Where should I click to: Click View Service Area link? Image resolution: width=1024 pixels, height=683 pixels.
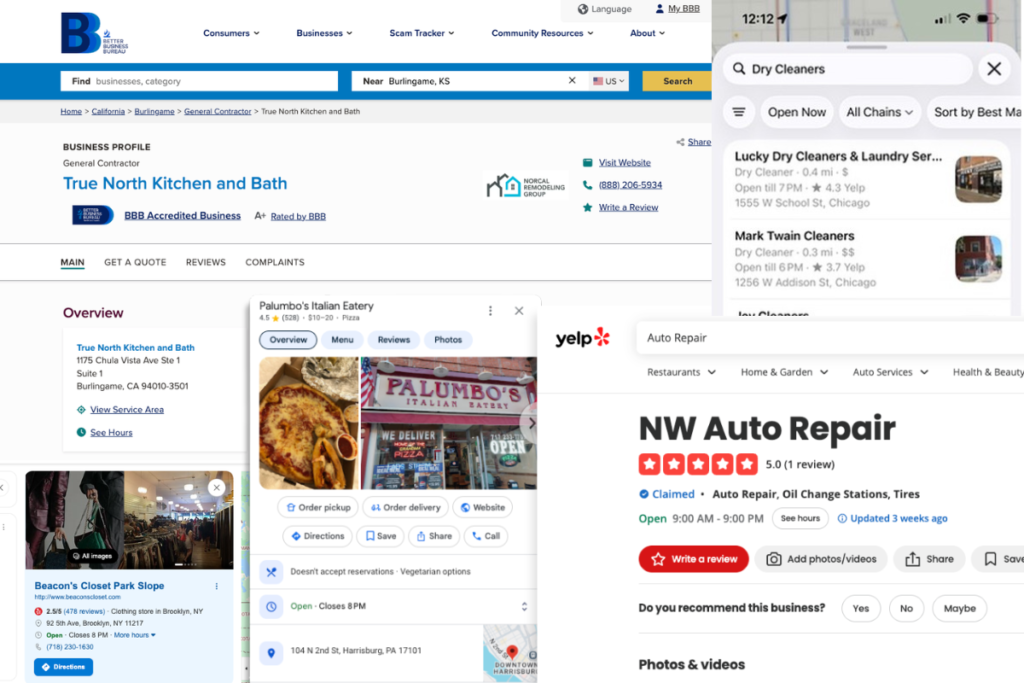click(127, 409)
